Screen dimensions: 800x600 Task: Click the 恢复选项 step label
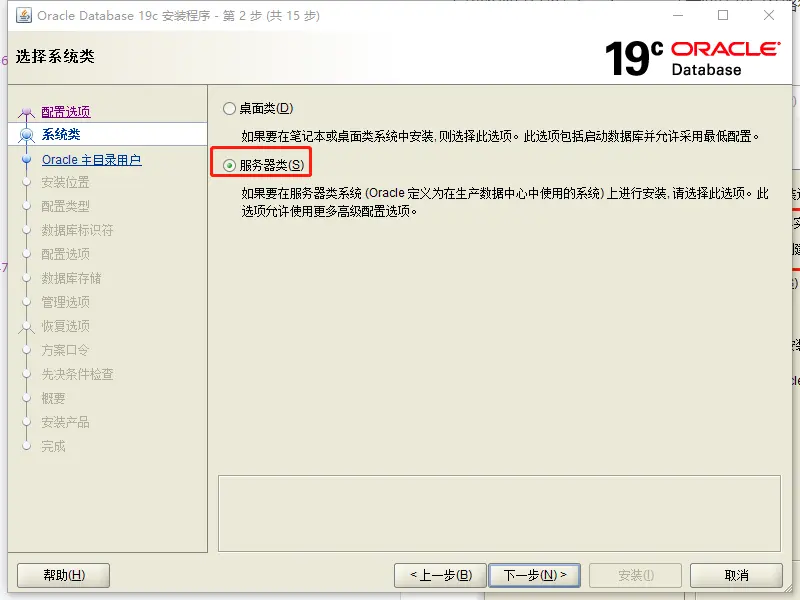65,326
